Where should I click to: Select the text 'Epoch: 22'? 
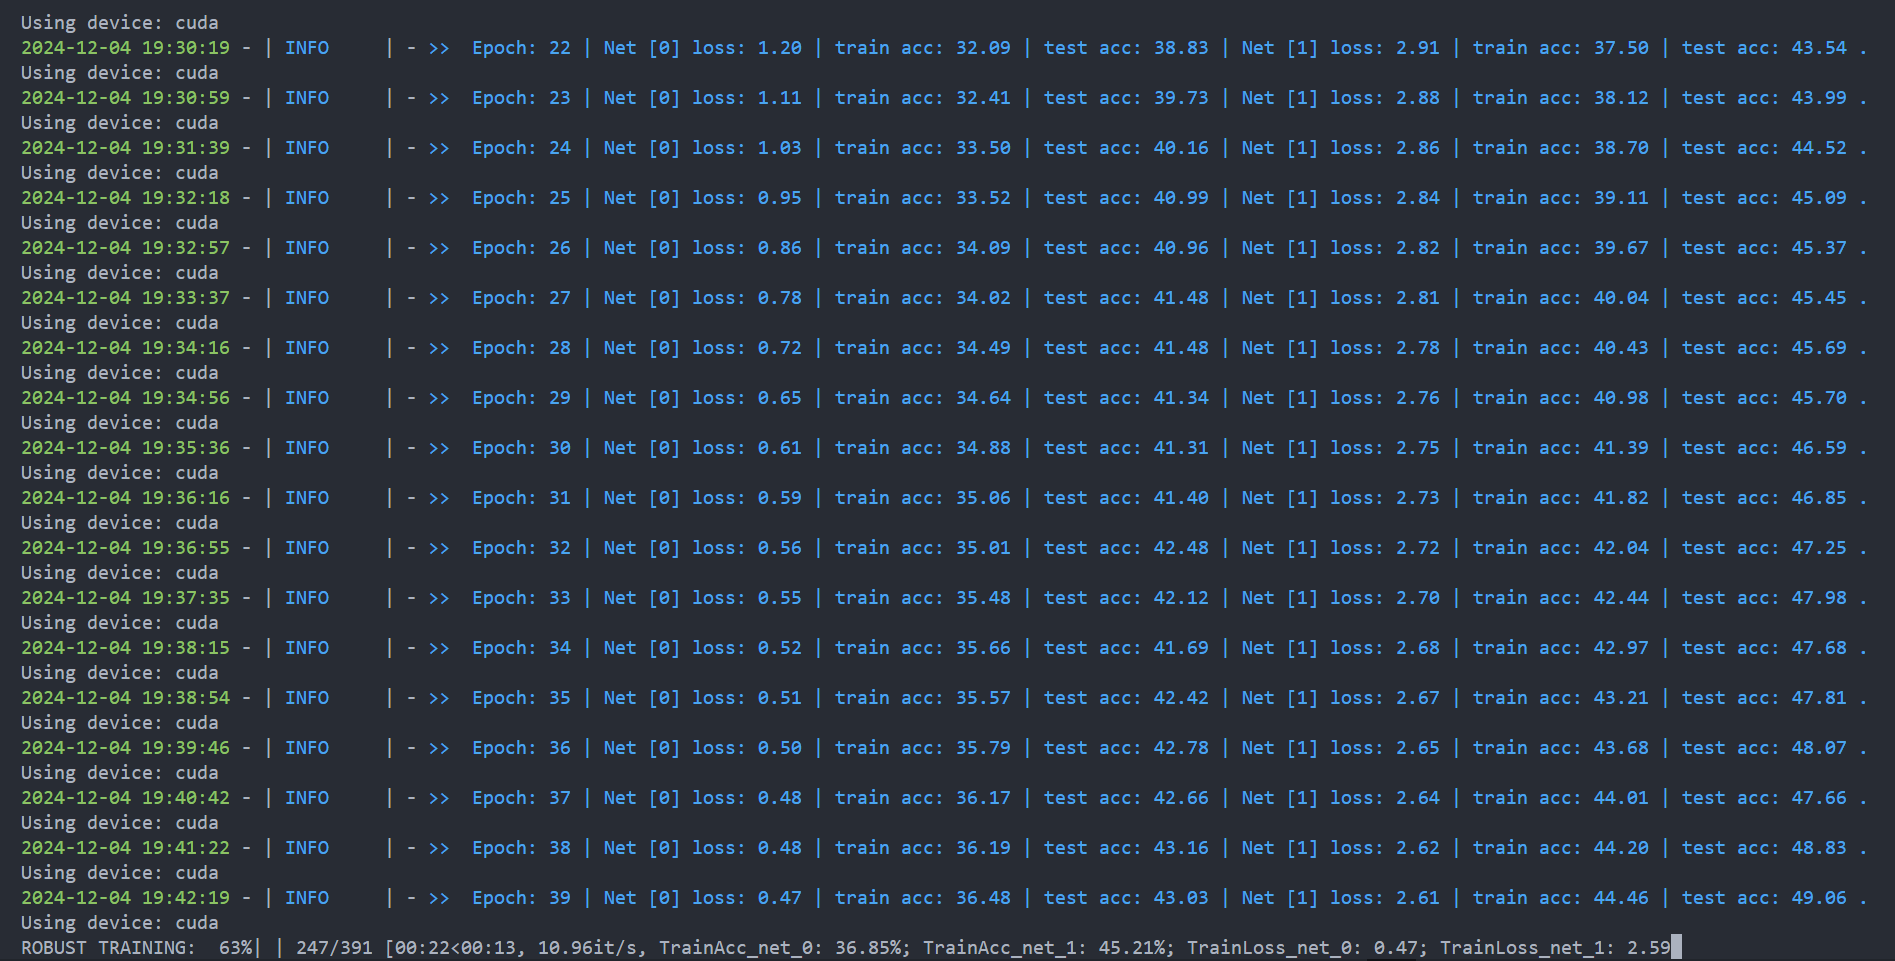click(x=521, y=48)
